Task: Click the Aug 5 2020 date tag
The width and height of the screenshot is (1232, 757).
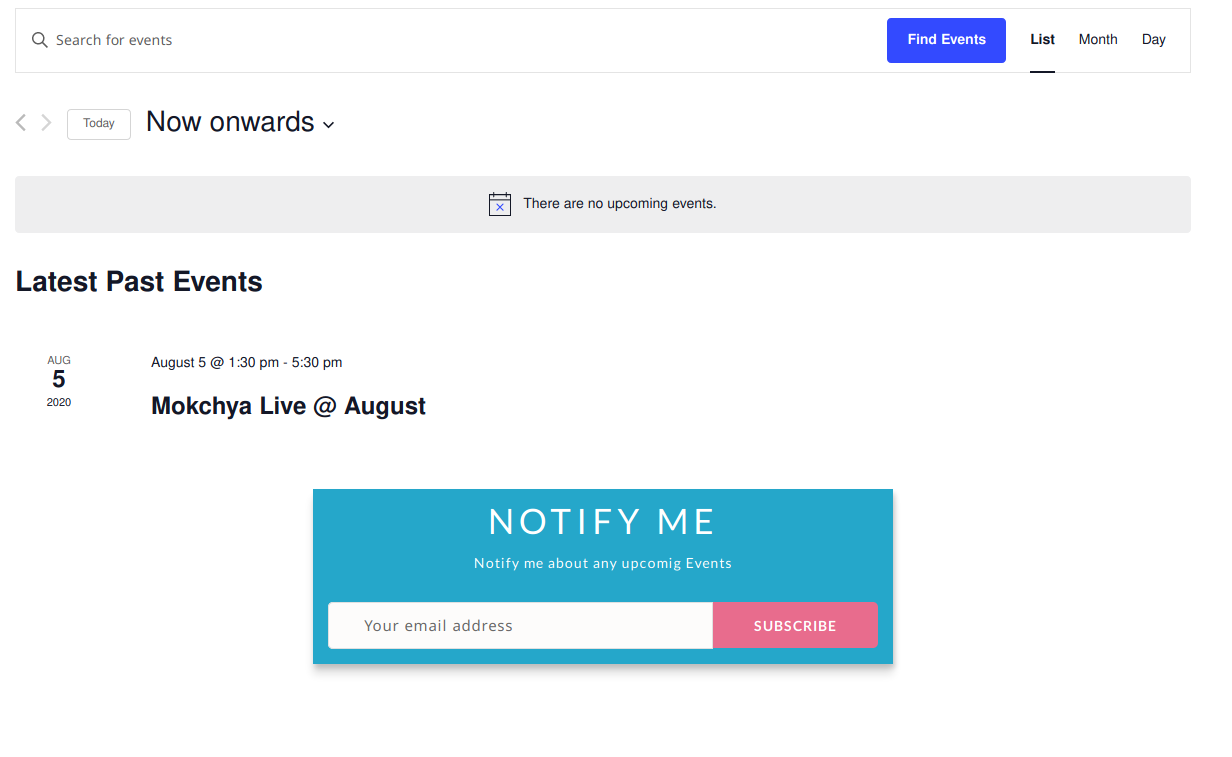Action: pos(59,380)
